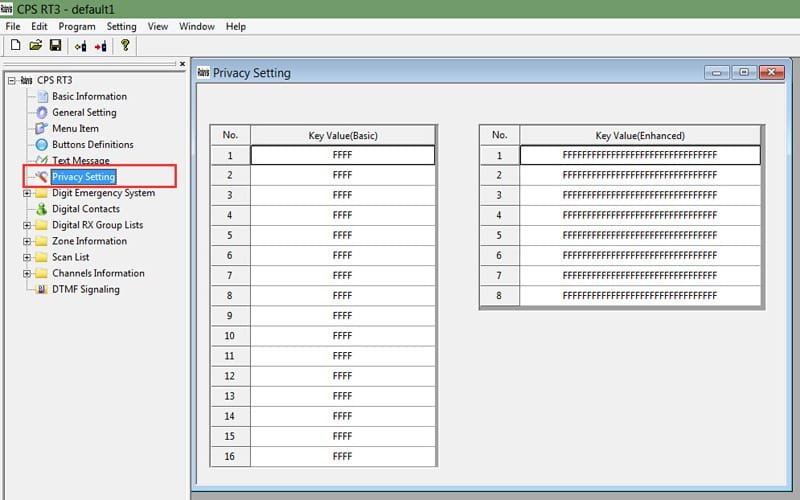800x500 pixels.
Task: Click the Key Value(Basic) column header
Action: [x=343, y=136]
